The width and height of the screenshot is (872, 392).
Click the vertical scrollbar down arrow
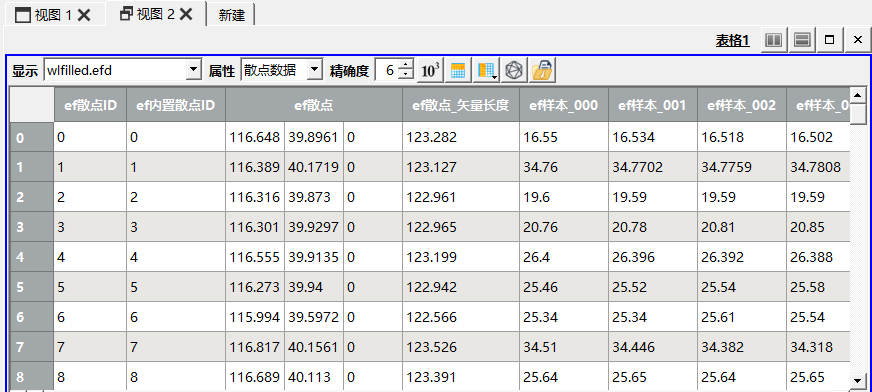pyautogui.click(x=858, y=381)
